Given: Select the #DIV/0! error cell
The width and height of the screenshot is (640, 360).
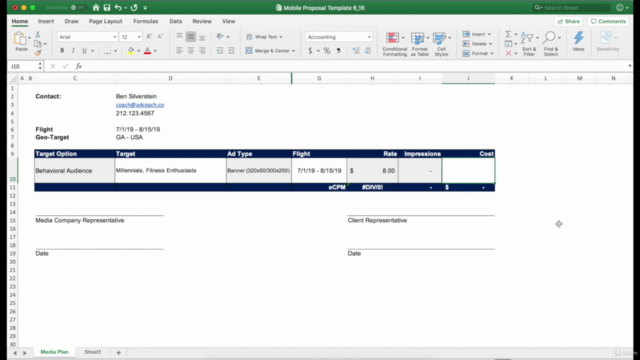Looking at the screenshot, I should (x=372, y=187).
